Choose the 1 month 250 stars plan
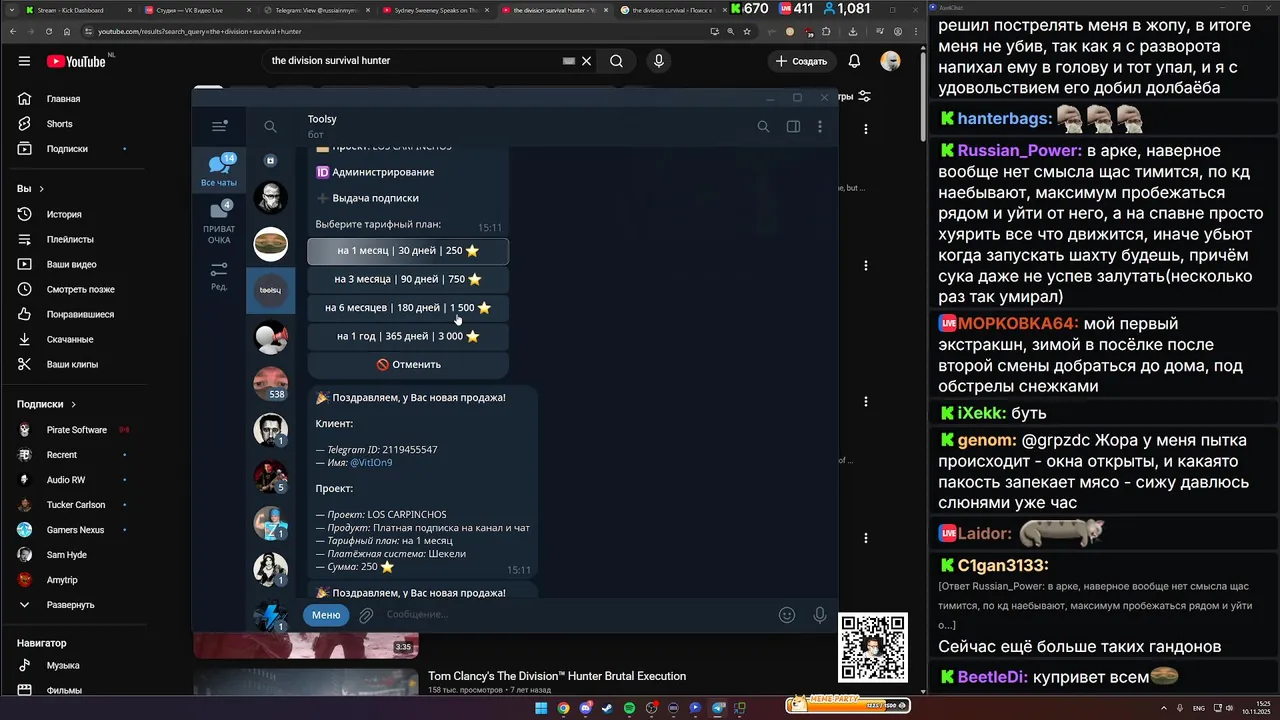 point(408,251)
